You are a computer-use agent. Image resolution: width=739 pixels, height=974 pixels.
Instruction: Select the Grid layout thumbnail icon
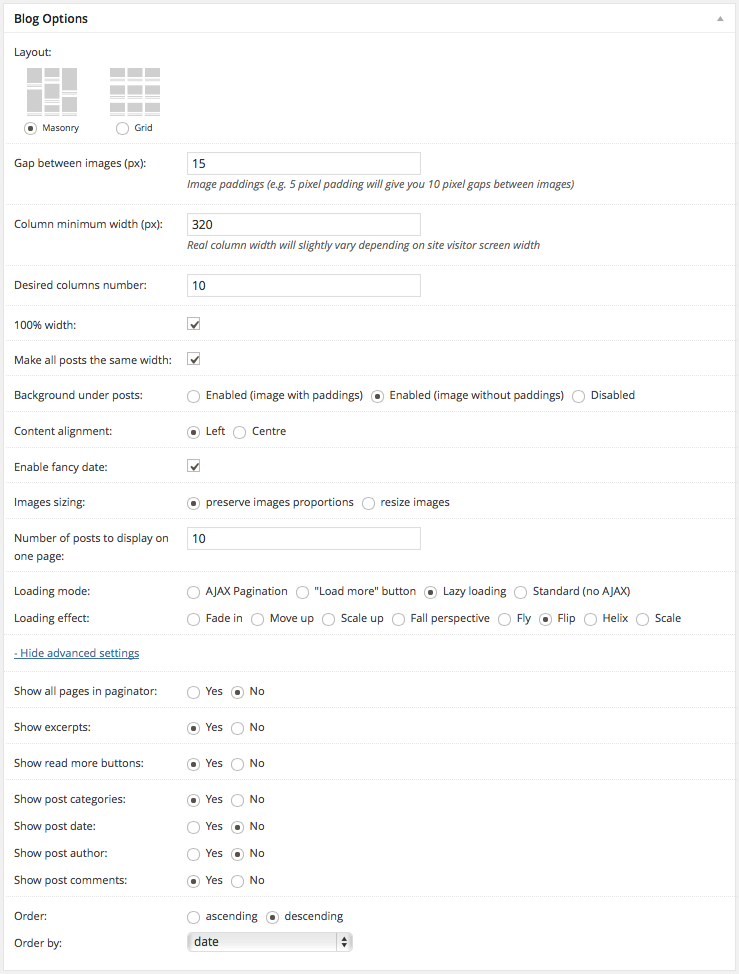(x=134, y=92)
